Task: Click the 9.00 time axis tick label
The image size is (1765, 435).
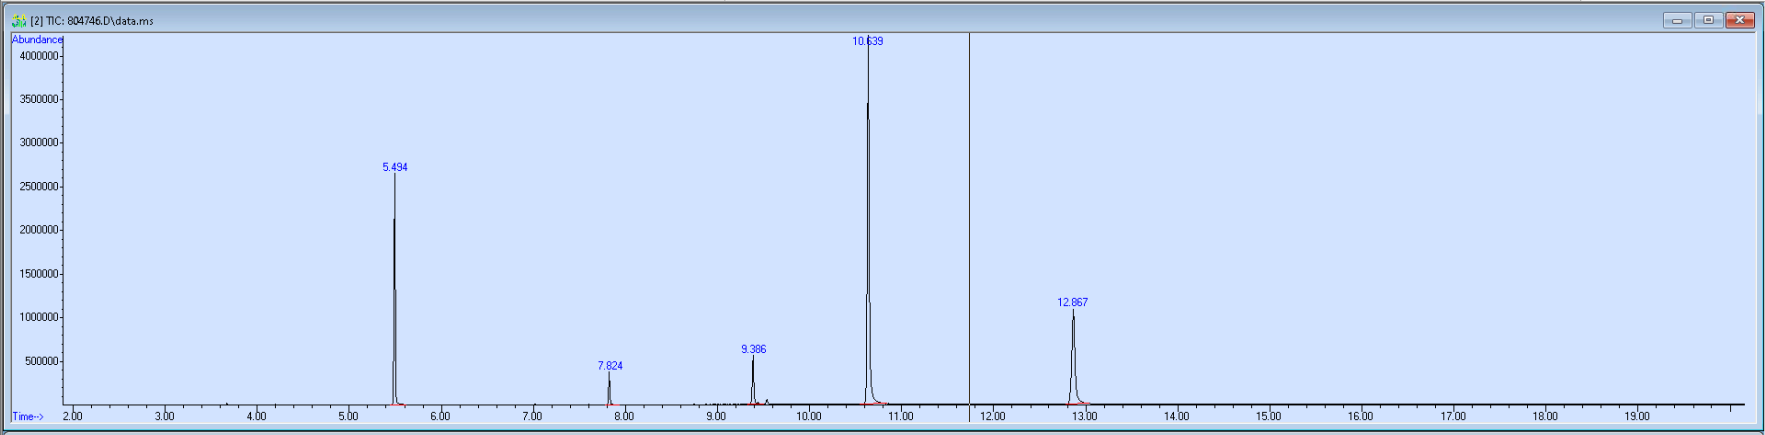Action: point(716,416)
